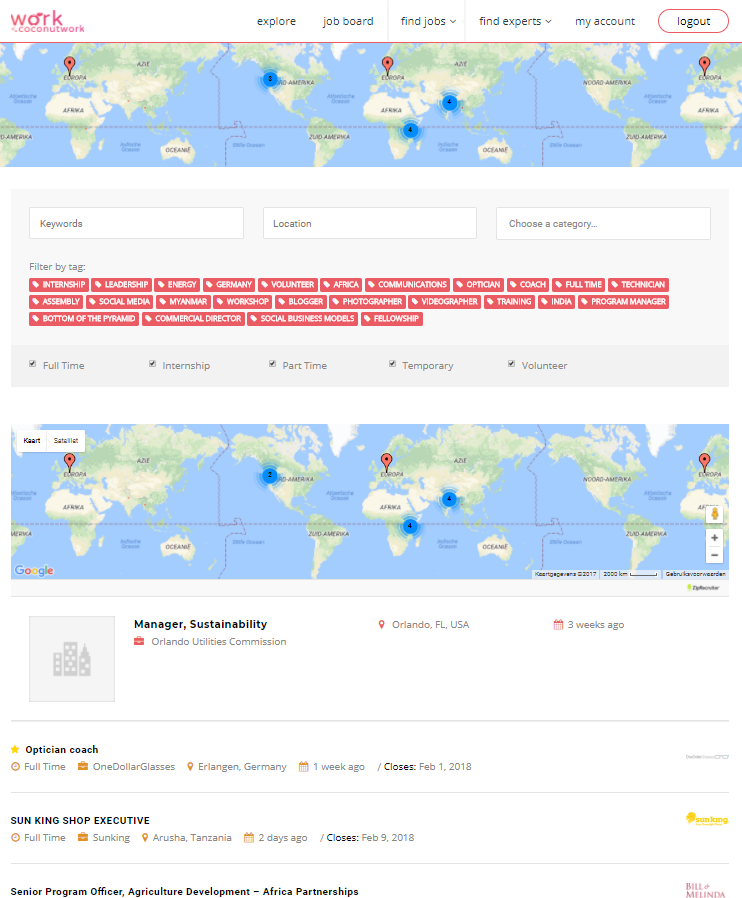Select the BLOGGER tag

[301, 302]
